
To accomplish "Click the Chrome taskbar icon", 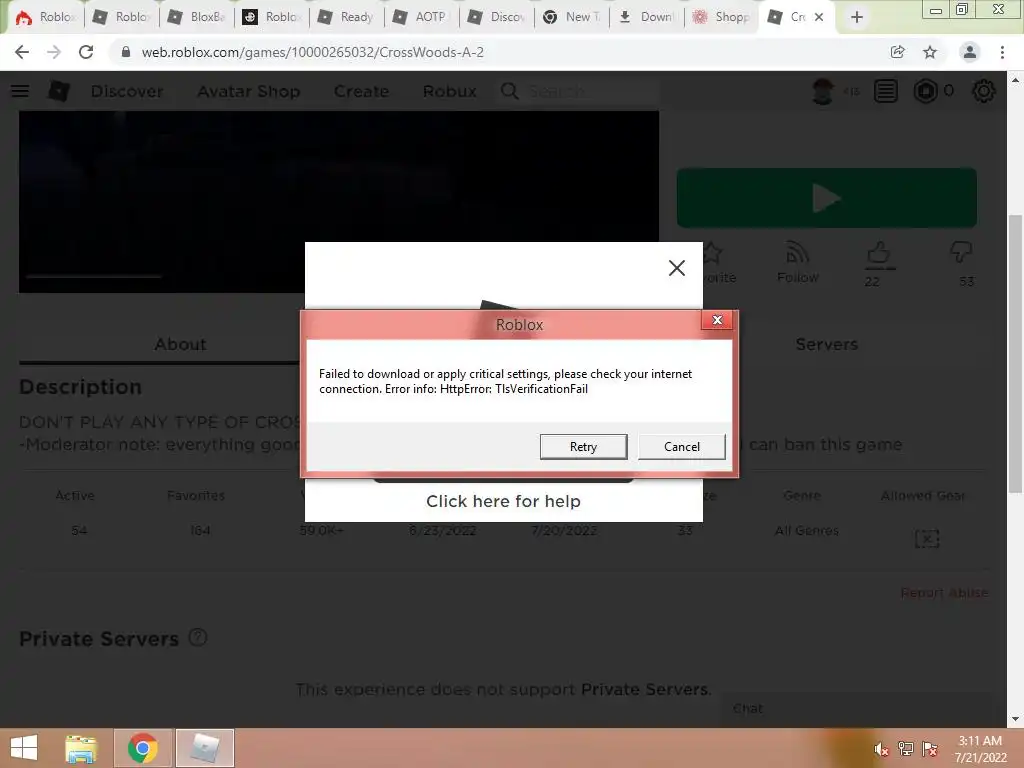I will point(143,748).
